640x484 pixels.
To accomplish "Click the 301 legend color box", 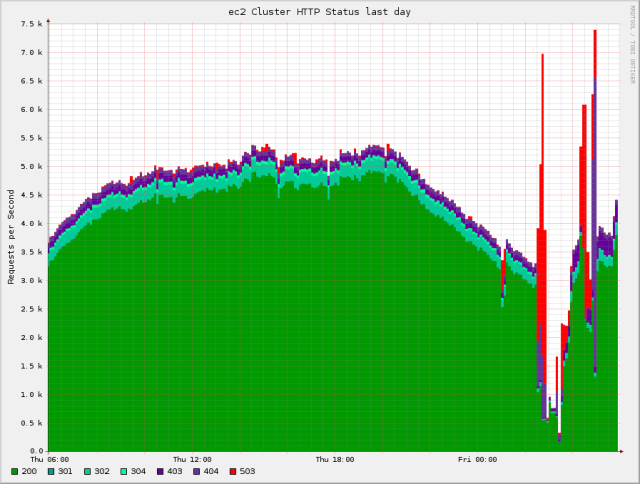I will pos(51,471).
